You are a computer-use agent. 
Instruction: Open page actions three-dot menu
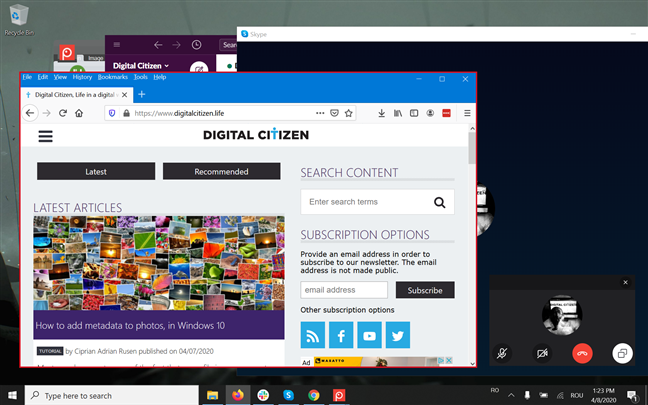pos(320,113)
